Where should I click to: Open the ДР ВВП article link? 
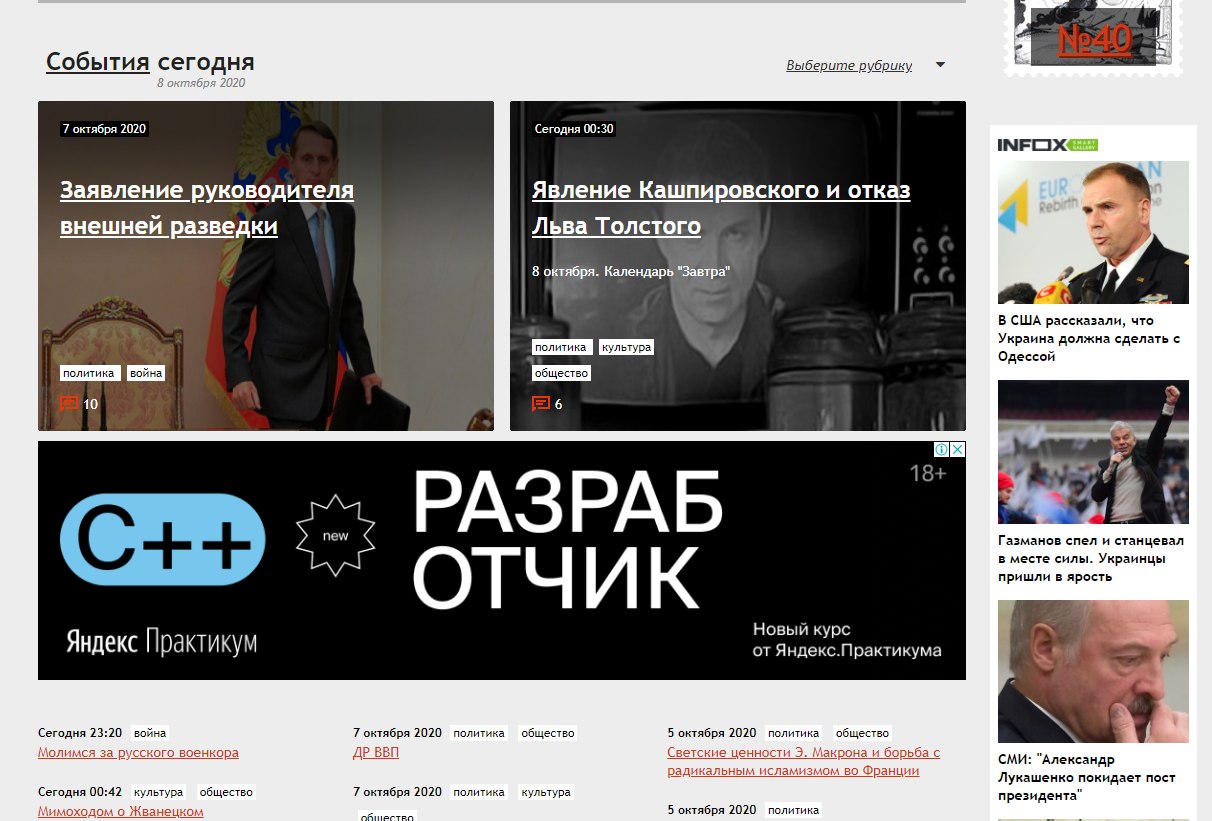376,752
